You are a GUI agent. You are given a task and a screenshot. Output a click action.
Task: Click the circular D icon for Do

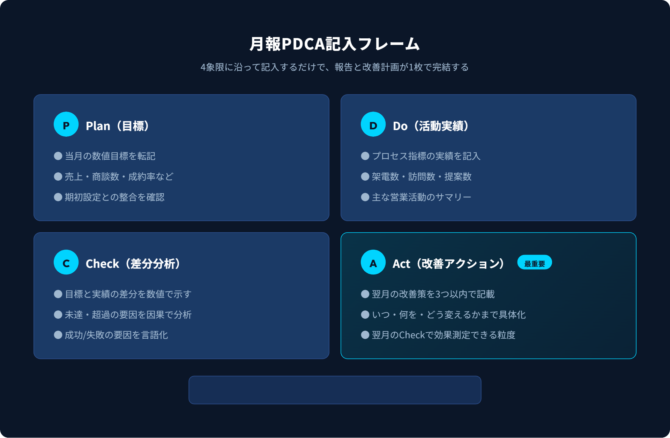[373, 126]
